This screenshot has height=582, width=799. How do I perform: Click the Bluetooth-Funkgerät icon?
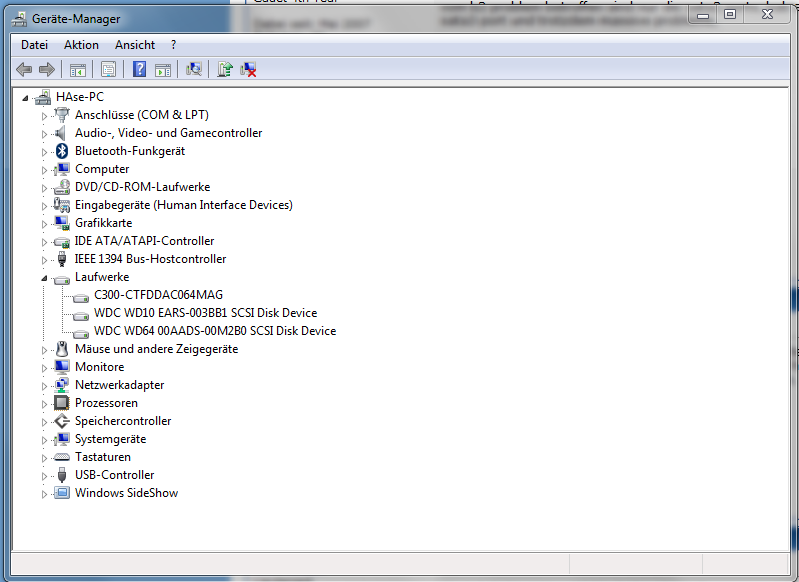[x=62, y=151]
